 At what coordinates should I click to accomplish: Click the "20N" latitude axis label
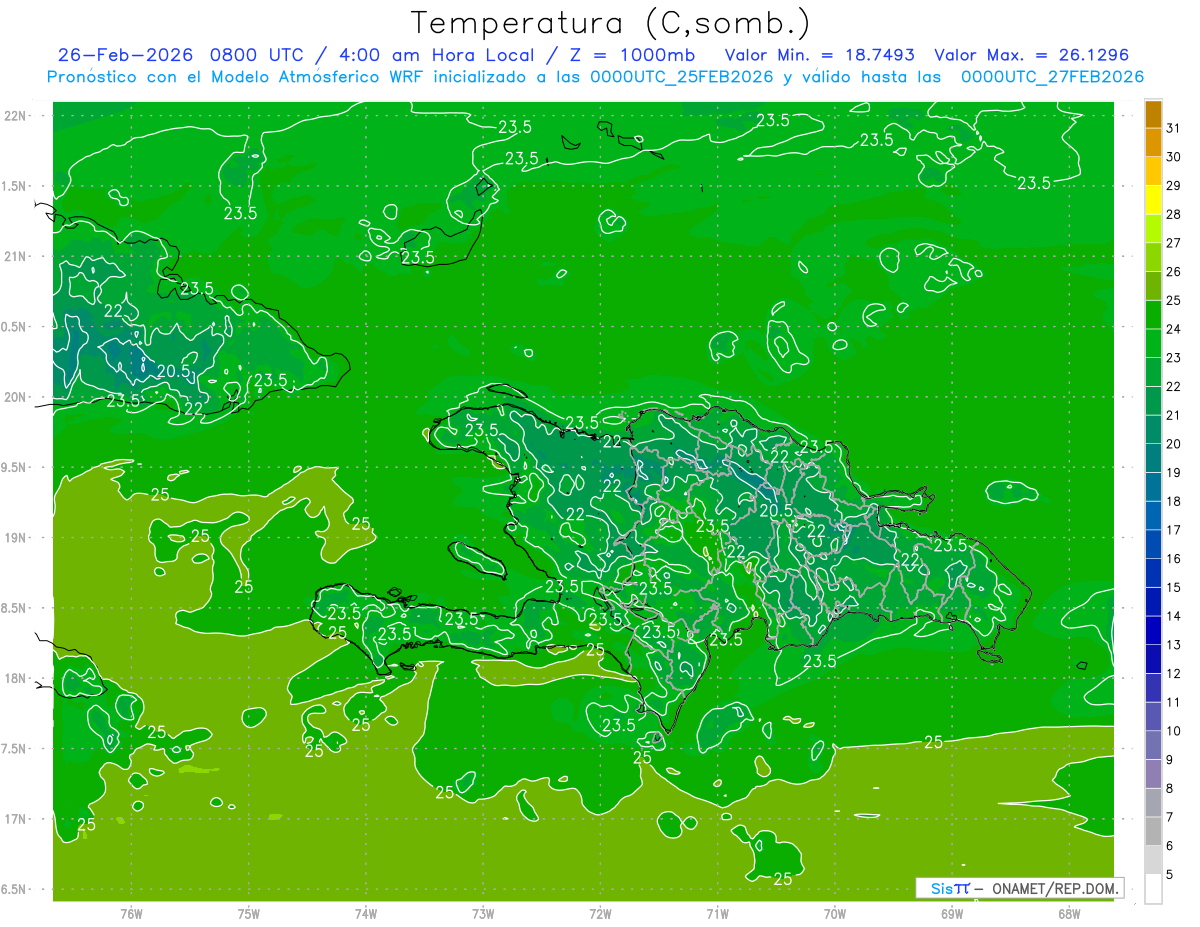[x=17, y=397]
